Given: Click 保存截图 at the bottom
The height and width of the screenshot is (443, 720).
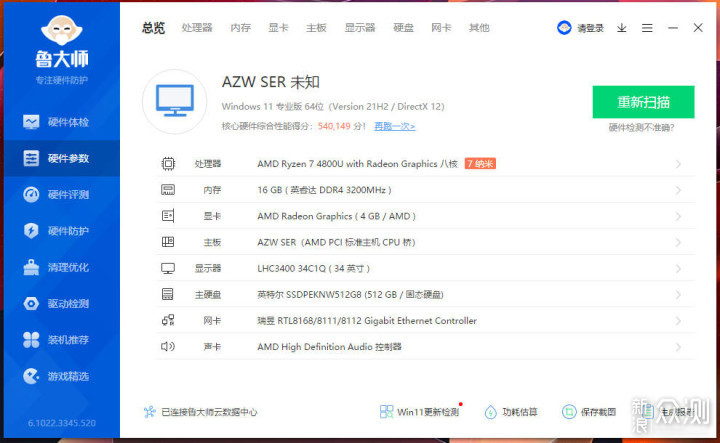Looking at the screenshot, I should coord(589,412).
